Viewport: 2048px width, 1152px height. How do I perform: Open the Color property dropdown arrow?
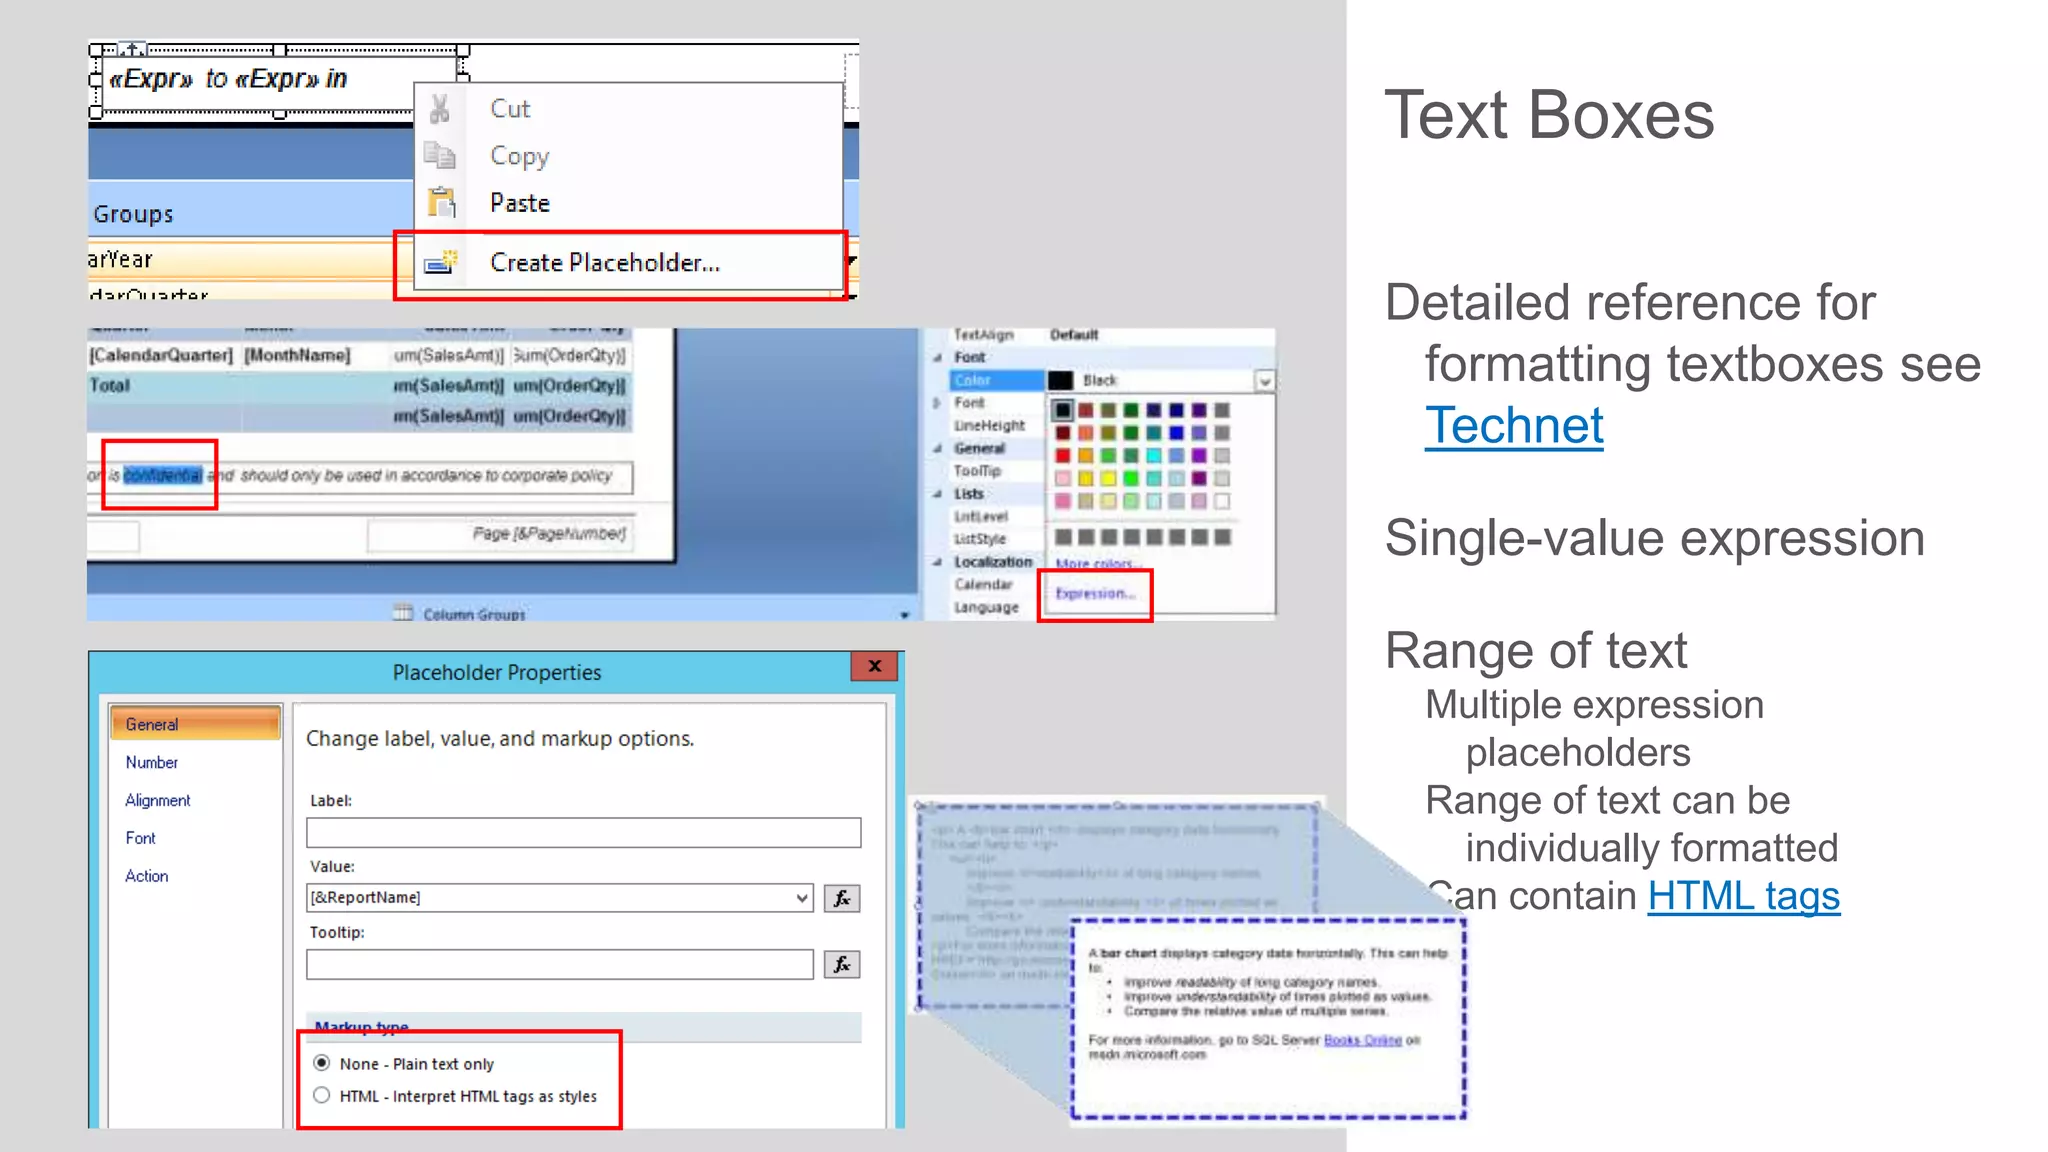(x=1265, y=381)
